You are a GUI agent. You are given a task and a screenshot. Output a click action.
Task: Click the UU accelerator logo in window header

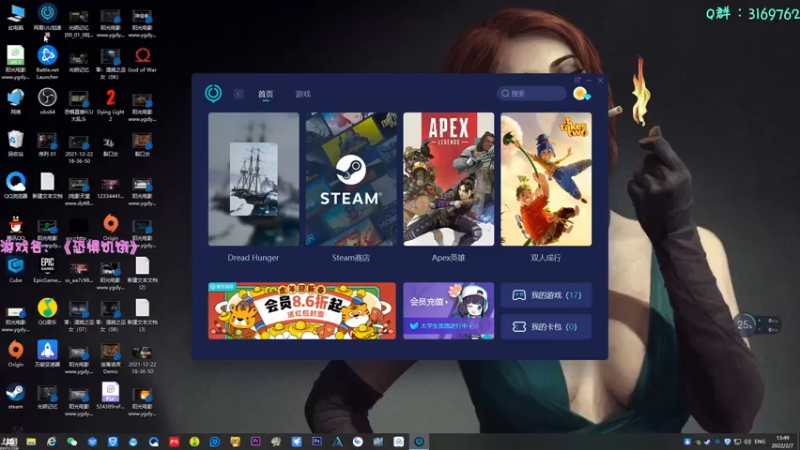[x=213, y=93]
